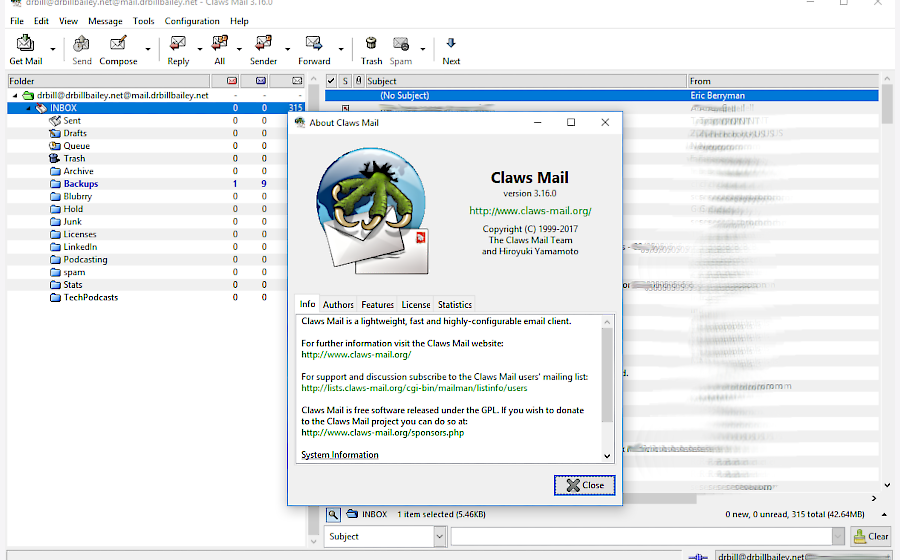Click the Send toolbar icon

click(x=82, y=50)
